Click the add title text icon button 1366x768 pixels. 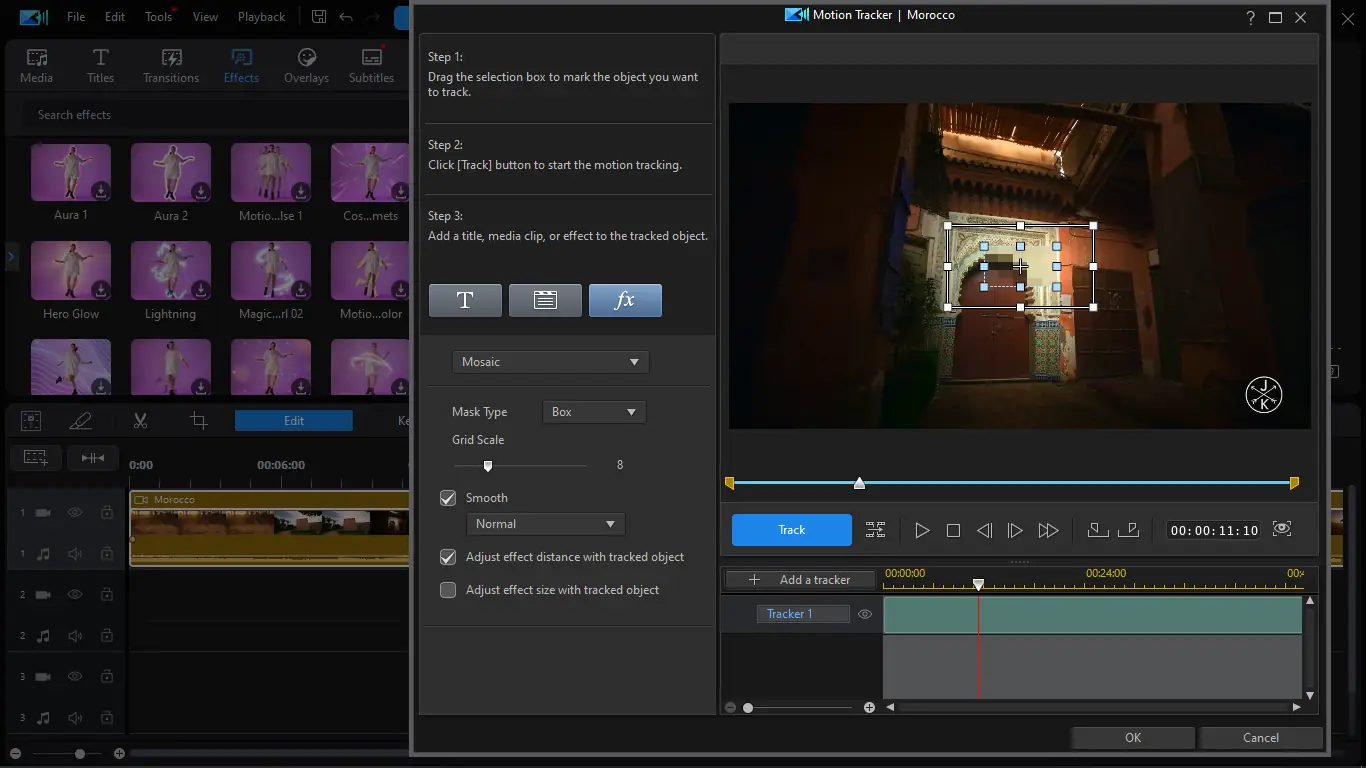tap(465, 301)
